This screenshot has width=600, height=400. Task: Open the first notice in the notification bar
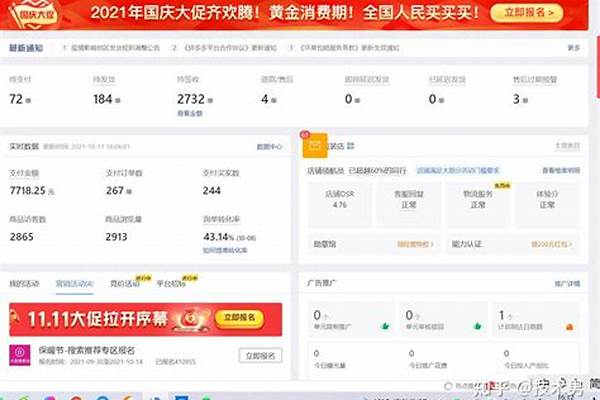tap(115, 48)
